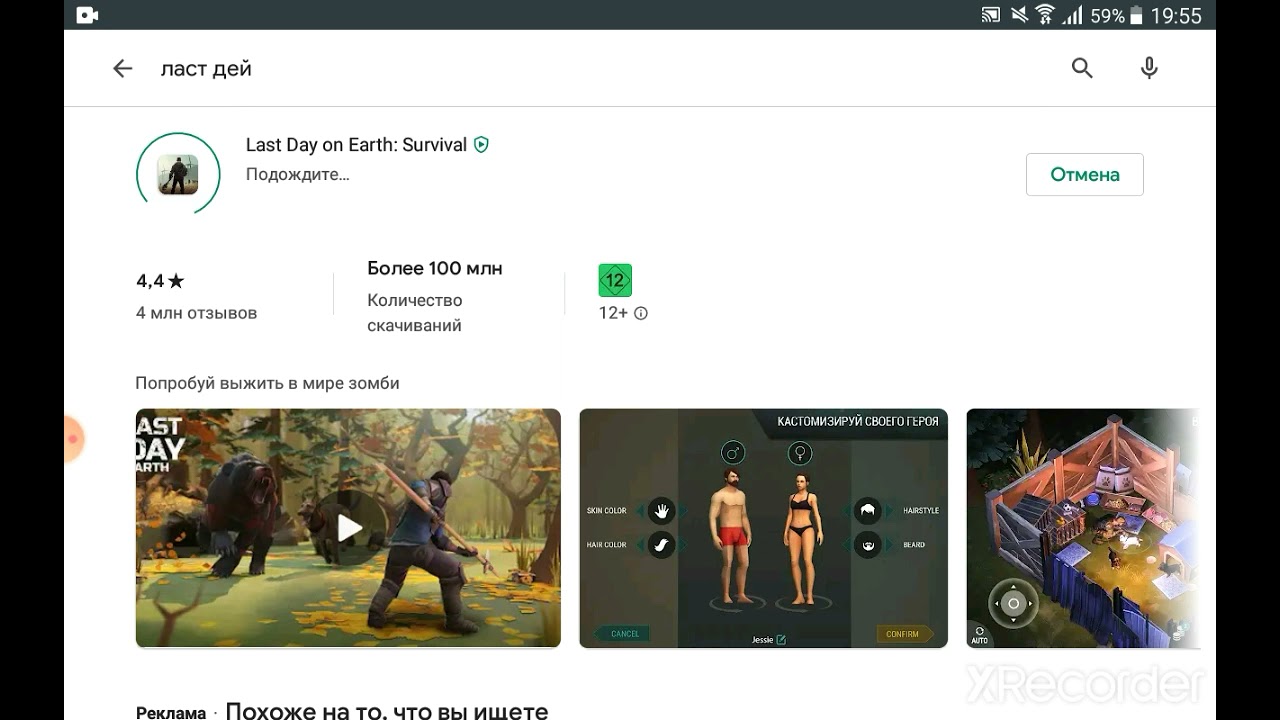The image size is (1280, 720).
Task: Open the 12+ age rating info icon
Action: tap(641, 313)
